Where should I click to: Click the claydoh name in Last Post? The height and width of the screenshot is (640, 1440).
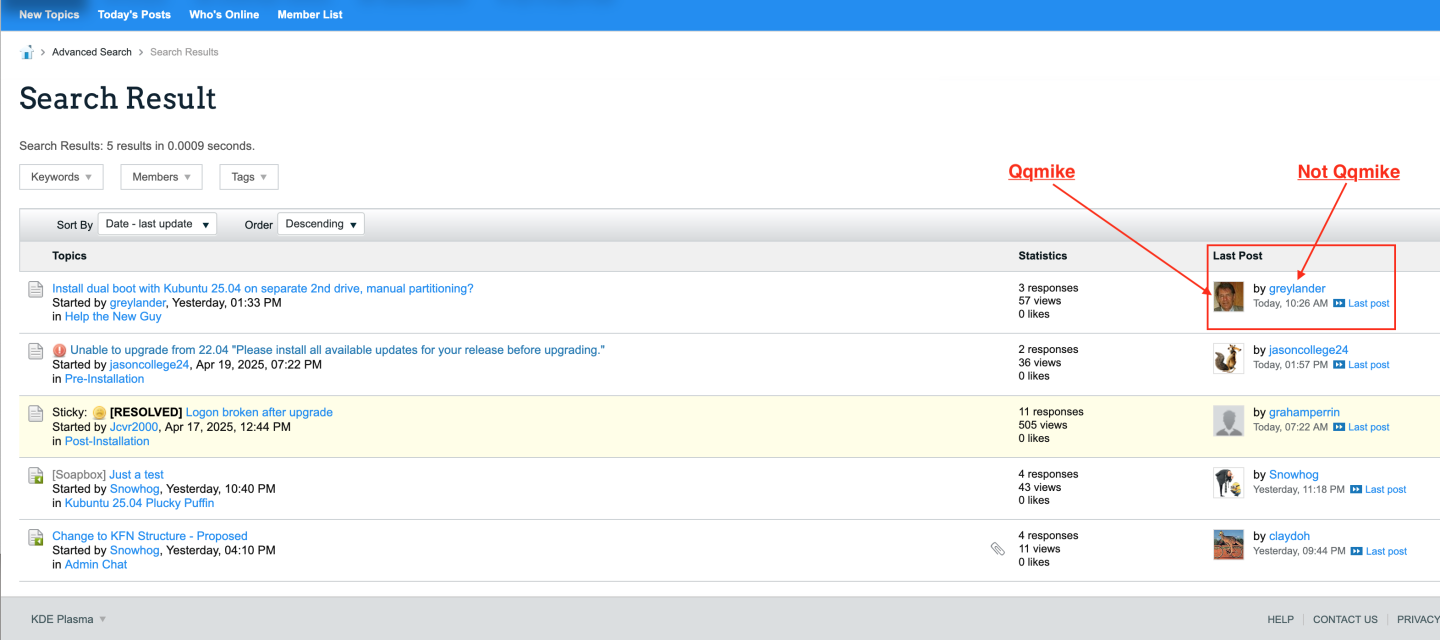point(1290,537)
